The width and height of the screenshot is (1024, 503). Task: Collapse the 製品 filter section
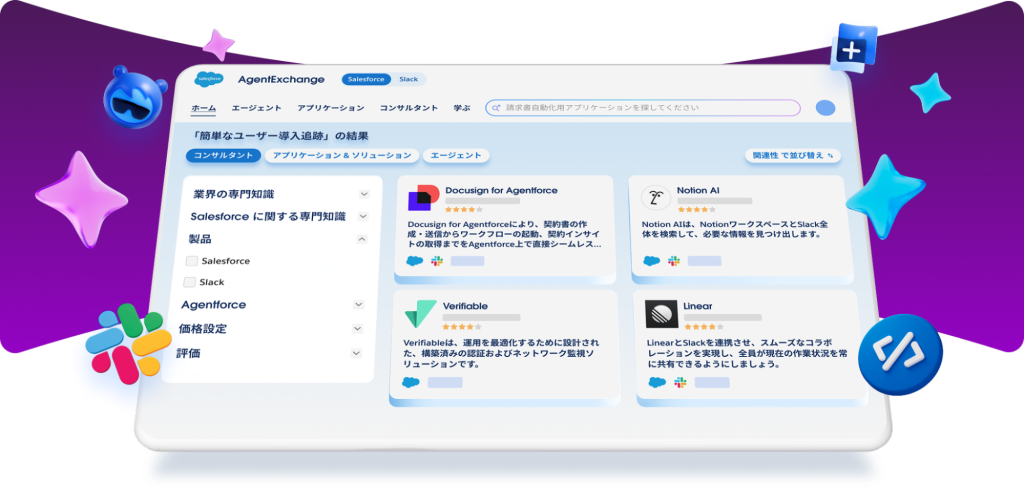[x=362, y=240]
